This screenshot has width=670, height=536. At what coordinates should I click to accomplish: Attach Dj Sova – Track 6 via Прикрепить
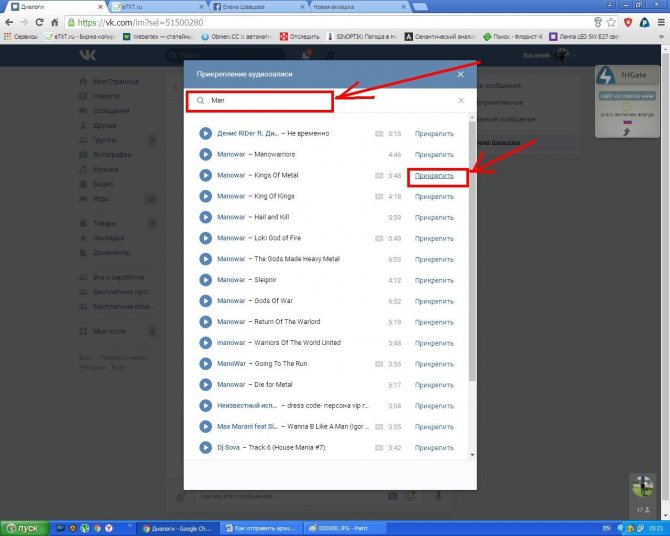point(434,448)
